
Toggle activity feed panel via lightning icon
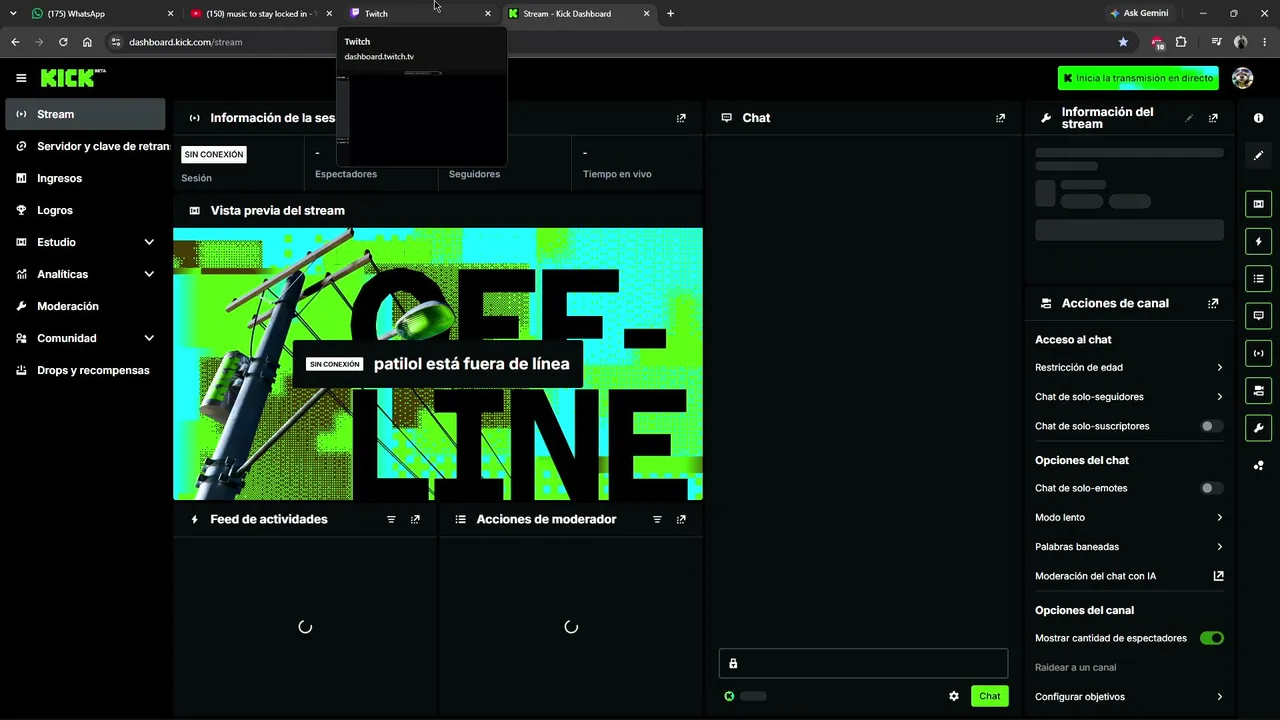coord(1258,241)
